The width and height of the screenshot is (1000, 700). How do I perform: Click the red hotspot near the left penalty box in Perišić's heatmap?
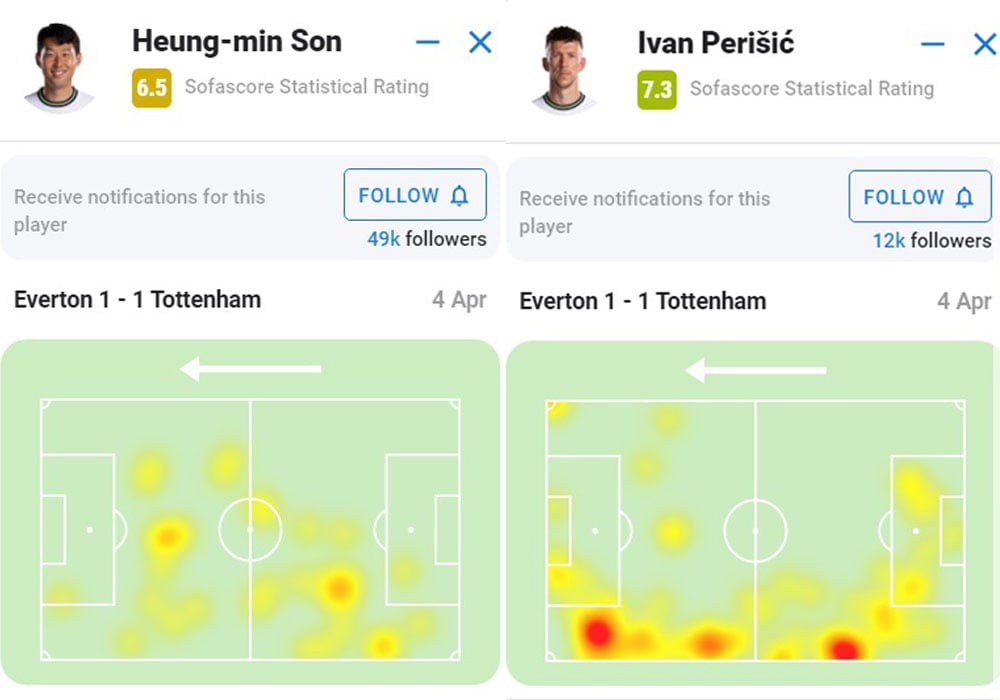598,631
